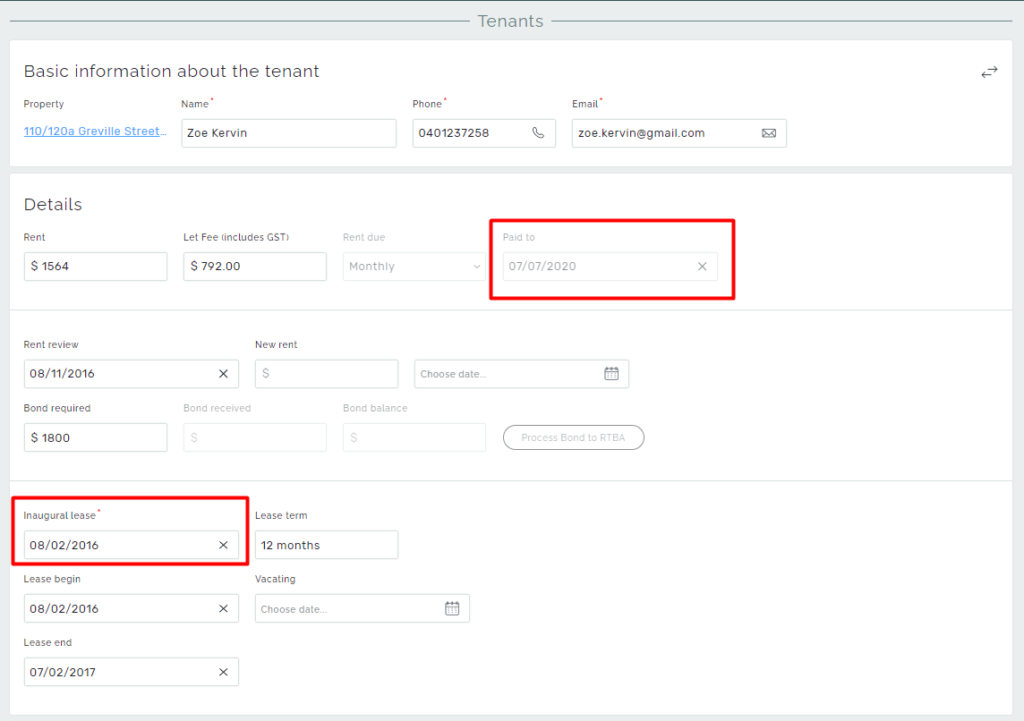This screenshot has width=1024, height=721.
Task: Open the Vacating date calendar icon
Action: [452, 609]
